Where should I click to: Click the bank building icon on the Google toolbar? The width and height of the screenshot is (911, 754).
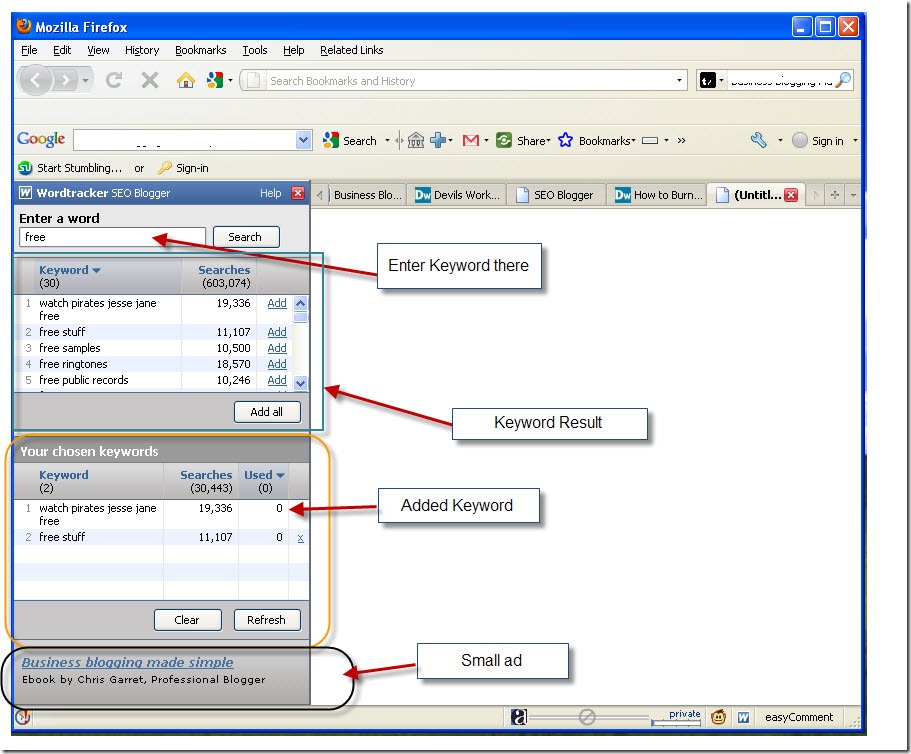point(415,140)
